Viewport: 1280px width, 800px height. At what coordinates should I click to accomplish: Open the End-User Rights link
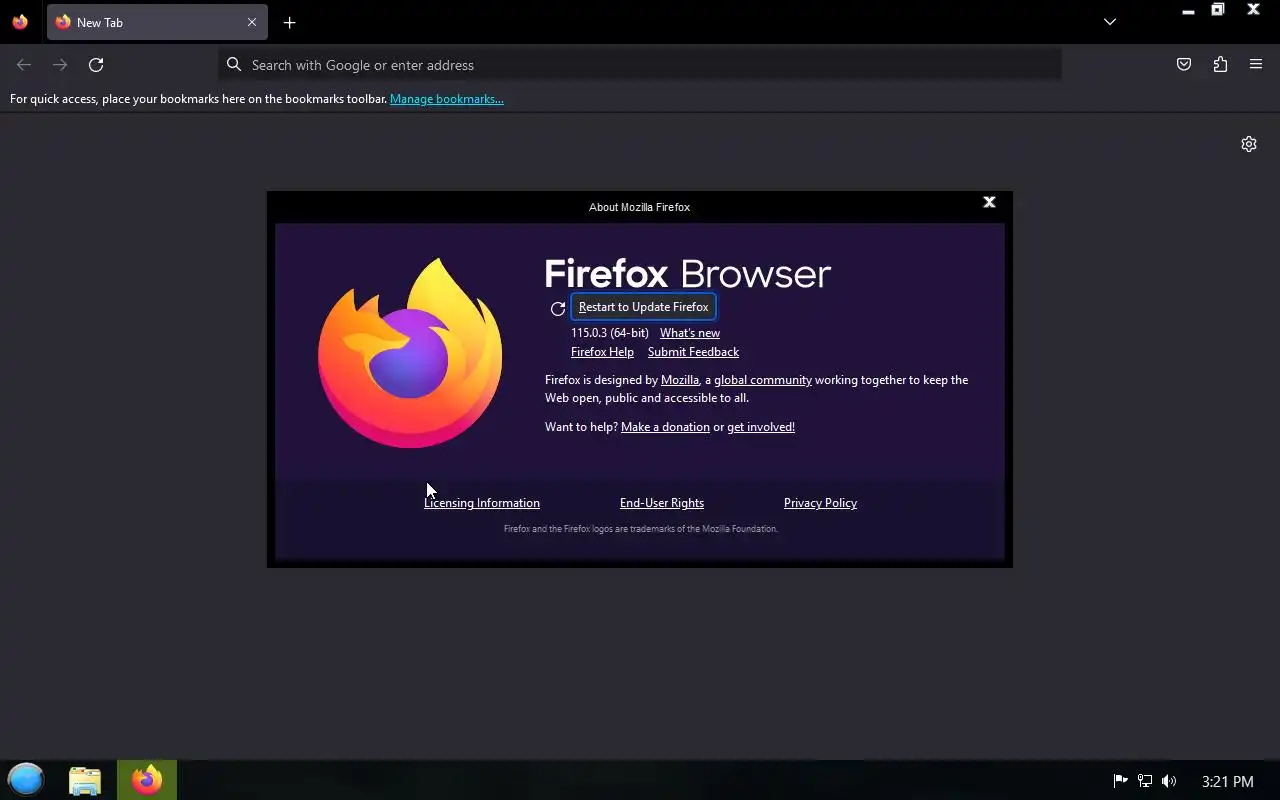click(x=662, y=503)
